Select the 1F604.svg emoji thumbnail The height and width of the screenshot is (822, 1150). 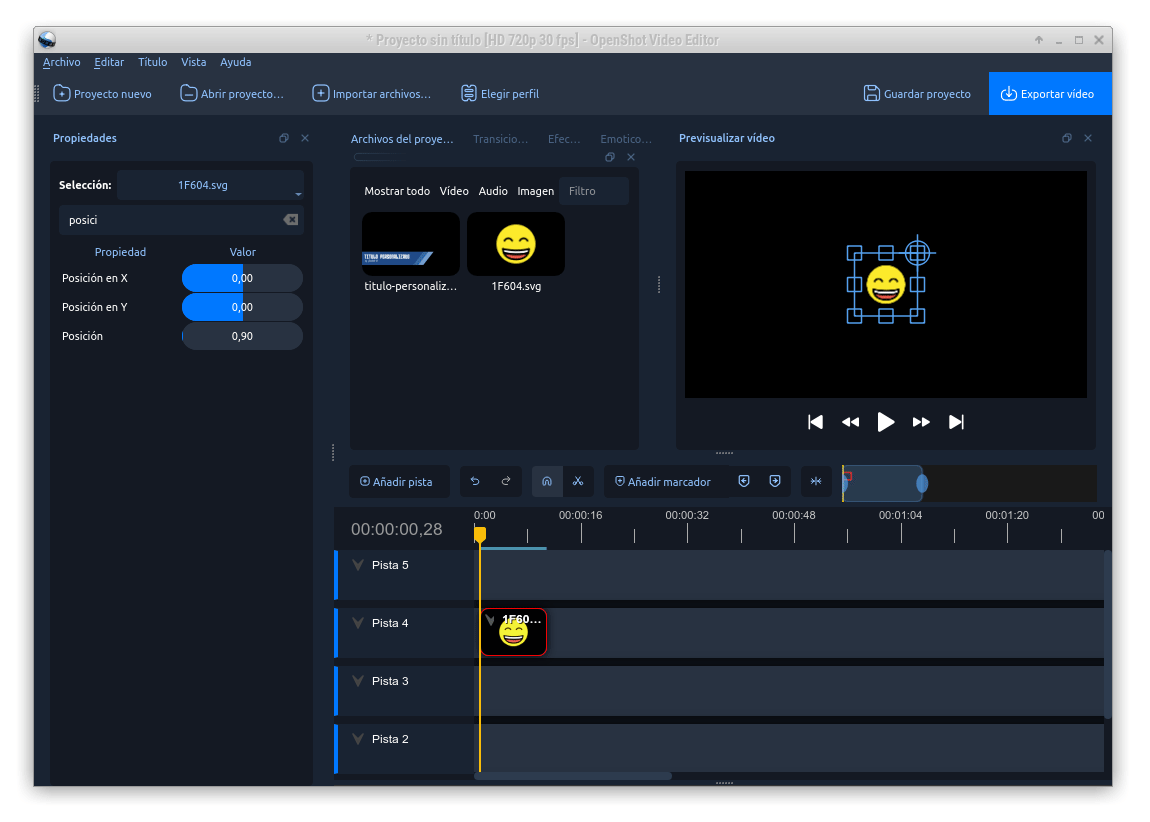click(516, 245)
